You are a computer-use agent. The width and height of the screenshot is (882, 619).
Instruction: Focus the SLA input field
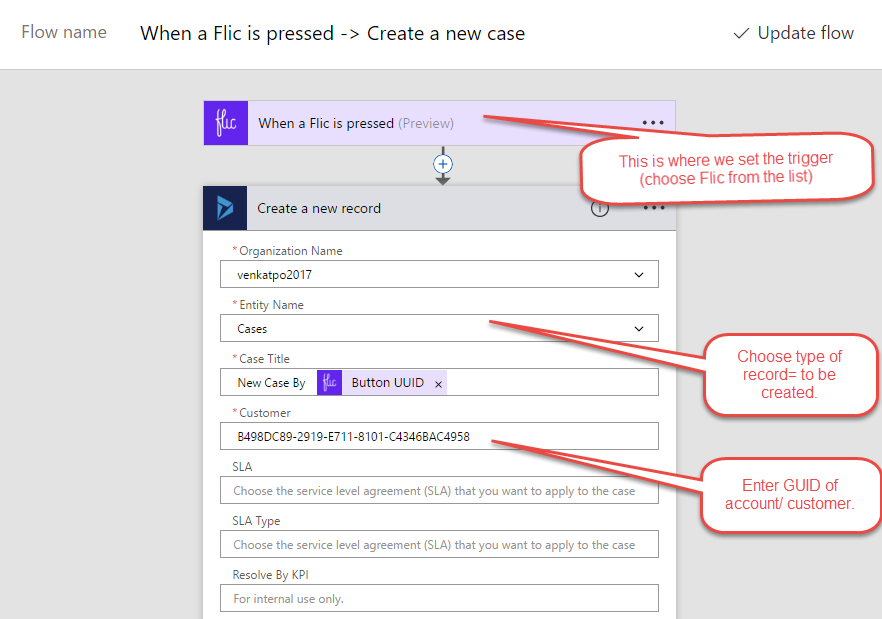[439, 491]
